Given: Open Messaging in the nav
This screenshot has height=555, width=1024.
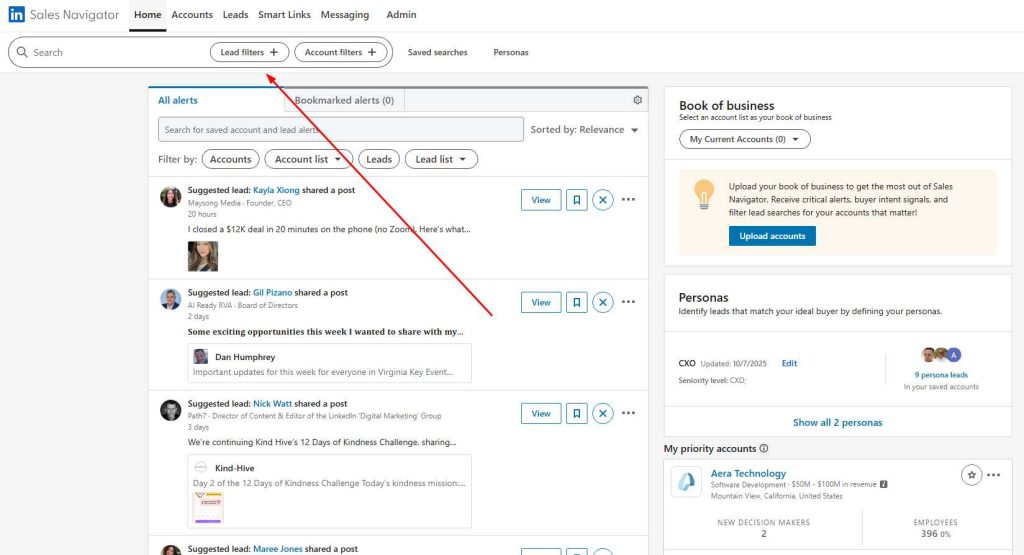Looking at the screenshot, I should 345,14.
